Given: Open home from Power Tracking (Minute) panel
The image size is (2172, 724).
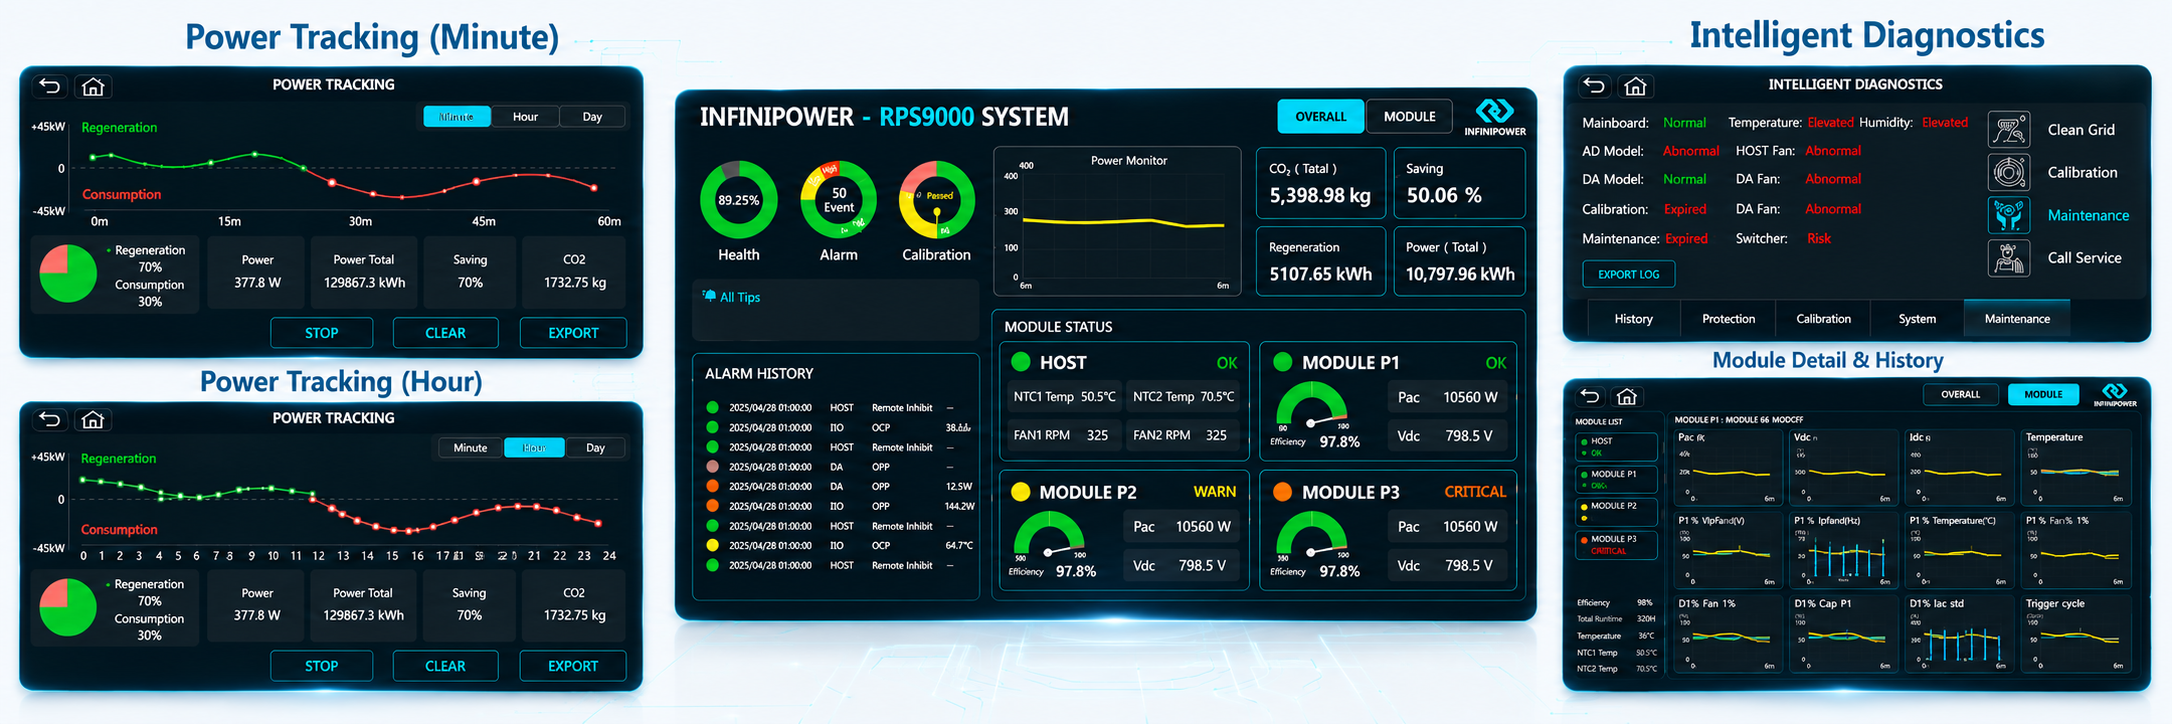Looking at the screenshot, I should 93,86.
